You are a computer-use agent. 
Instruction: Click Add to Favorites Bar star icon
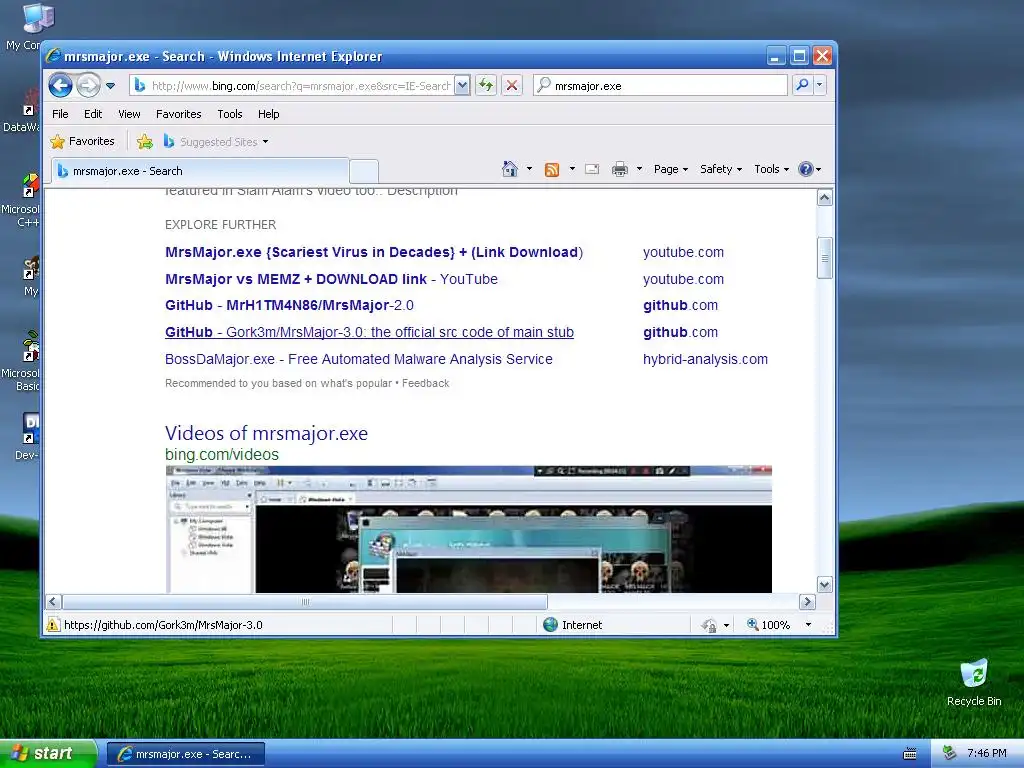pyautogui.click(x=145, y=142)
